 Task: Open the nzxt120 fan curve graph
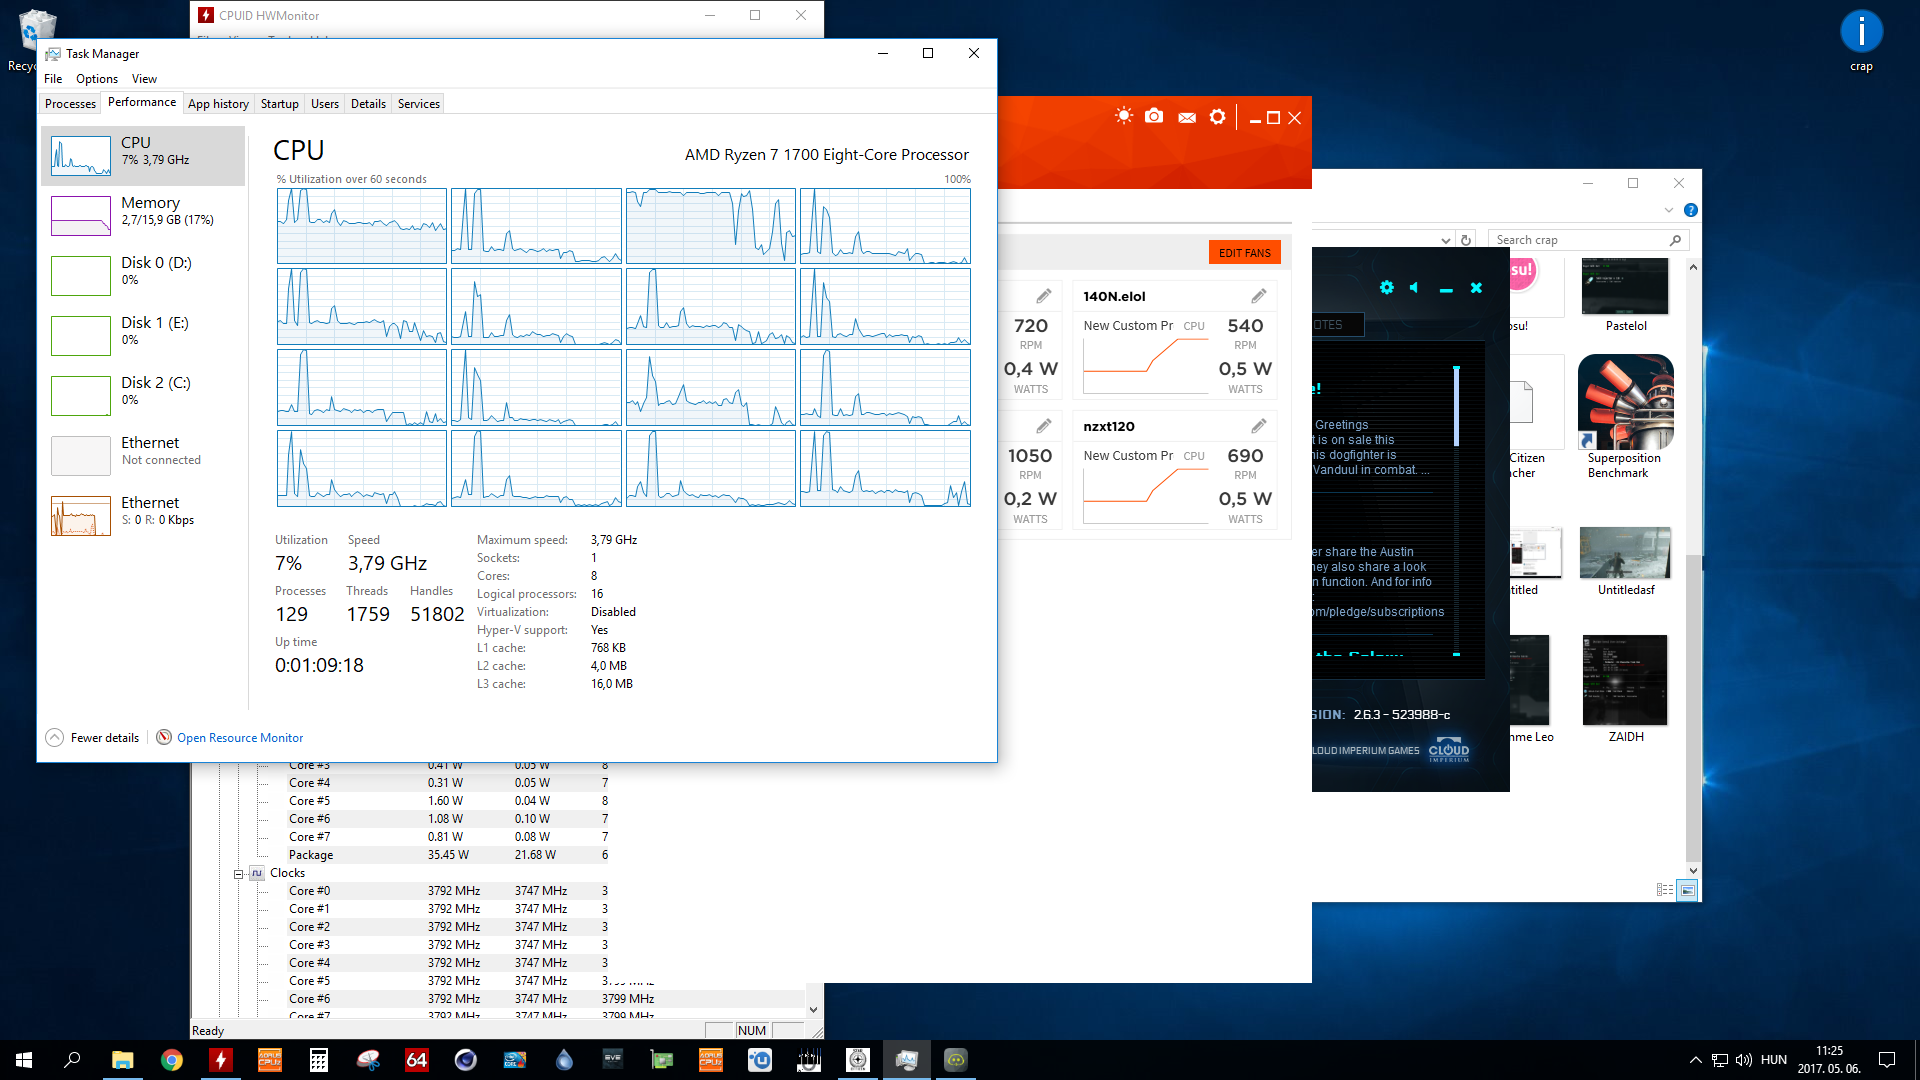(1145, 496)
